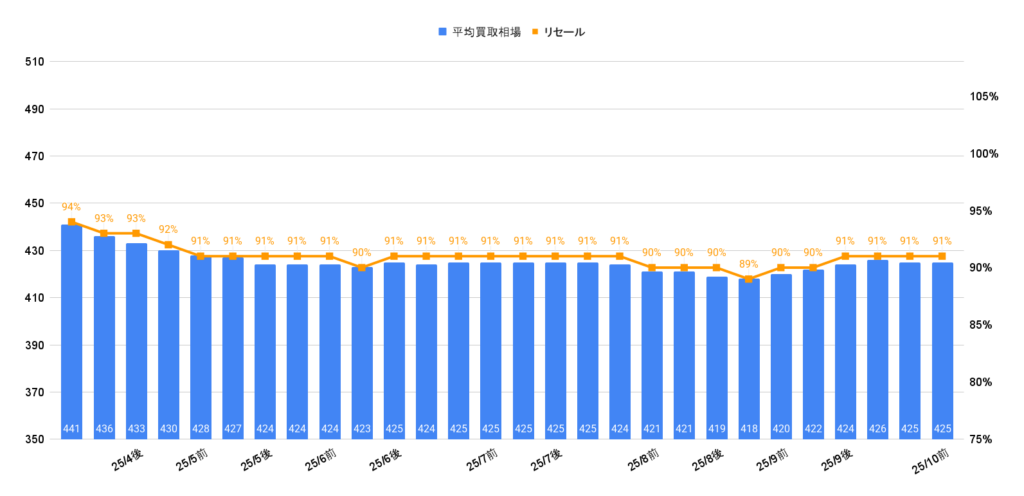Click the blue 平均買取相場 legend swatch
Screen dimensions: 1024x496
pyautogui.click(x=442, y=32)
